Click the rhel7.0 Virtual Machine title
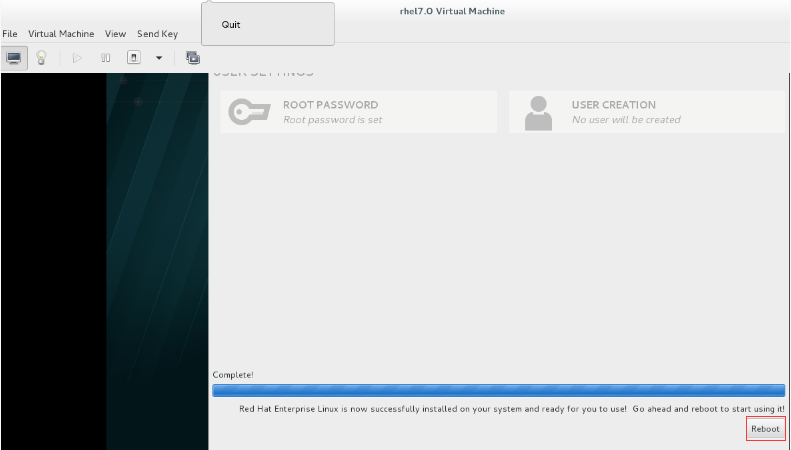This screenshot has width=791, height=450. 452,11
